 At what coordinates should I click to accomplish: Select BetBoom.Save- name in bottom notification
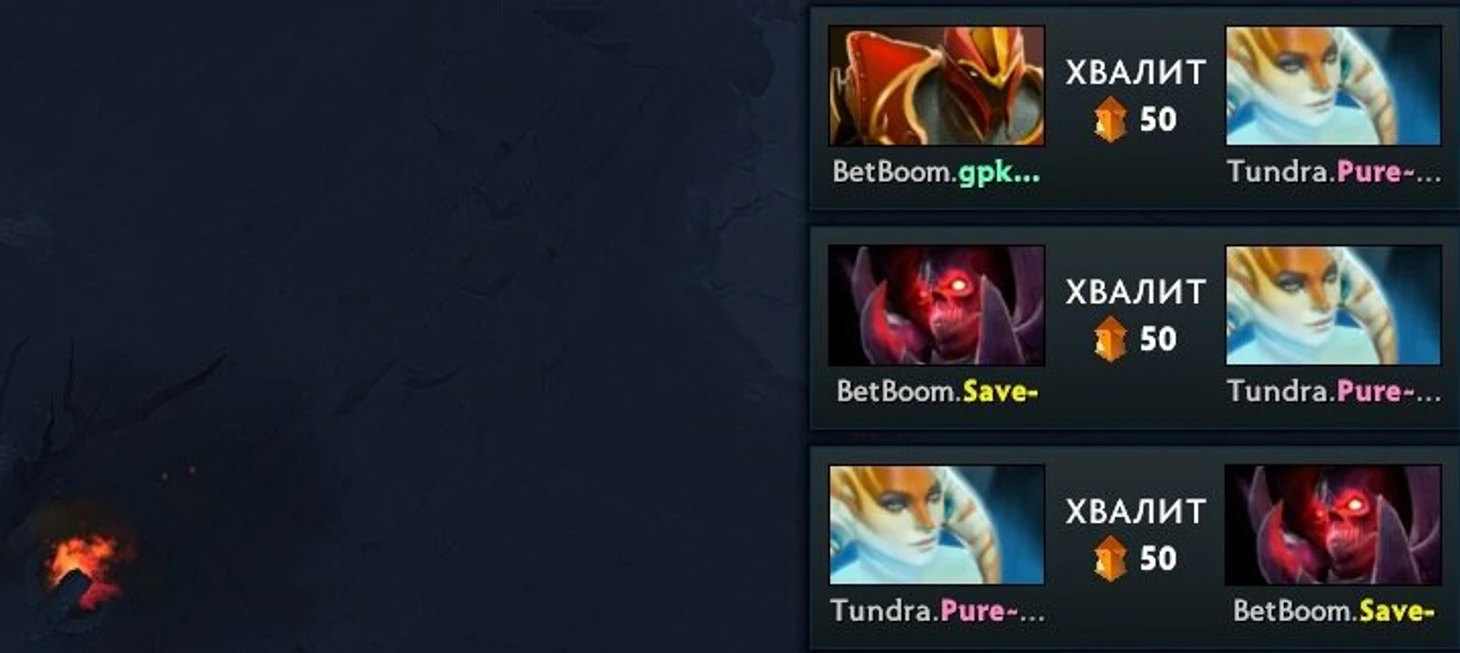click(1334, 610)
